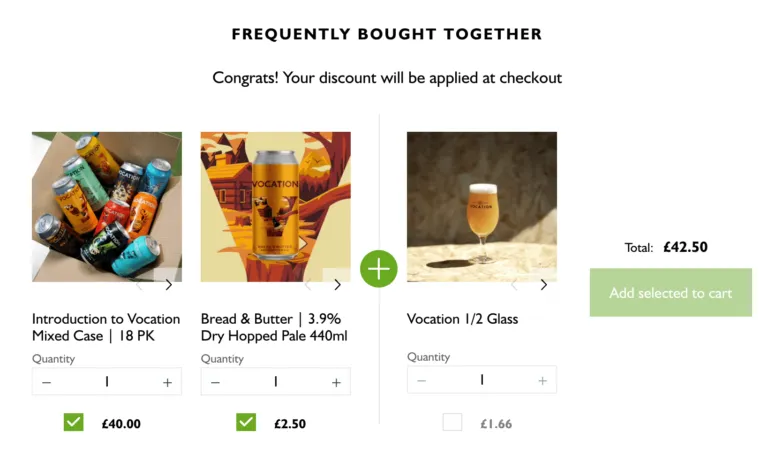Click the Vocation 1/2 Glass photo thumbnail
The image size is (768, 470).
(x=481, y=205)
